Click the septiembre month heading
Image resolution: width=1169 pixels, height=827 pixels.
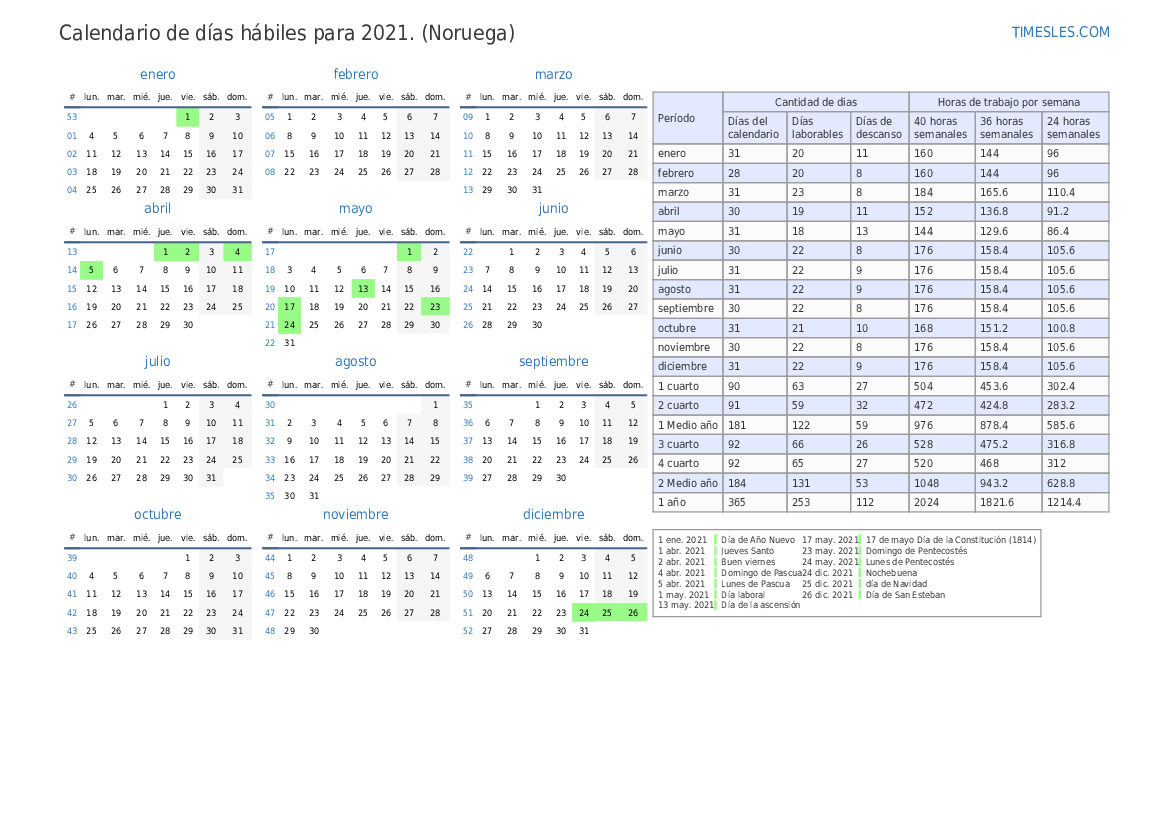(553, 362)
